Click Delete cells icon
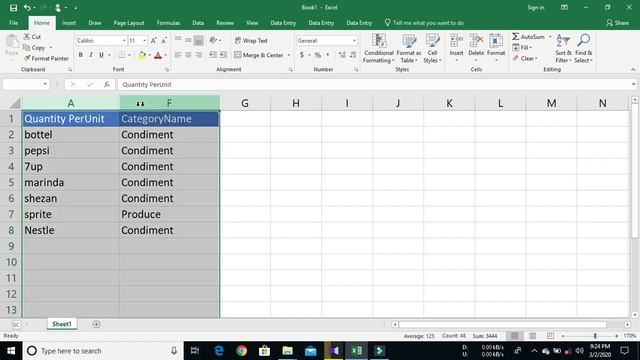The height and width of the screenshot is (360, 640). (476, 41)
